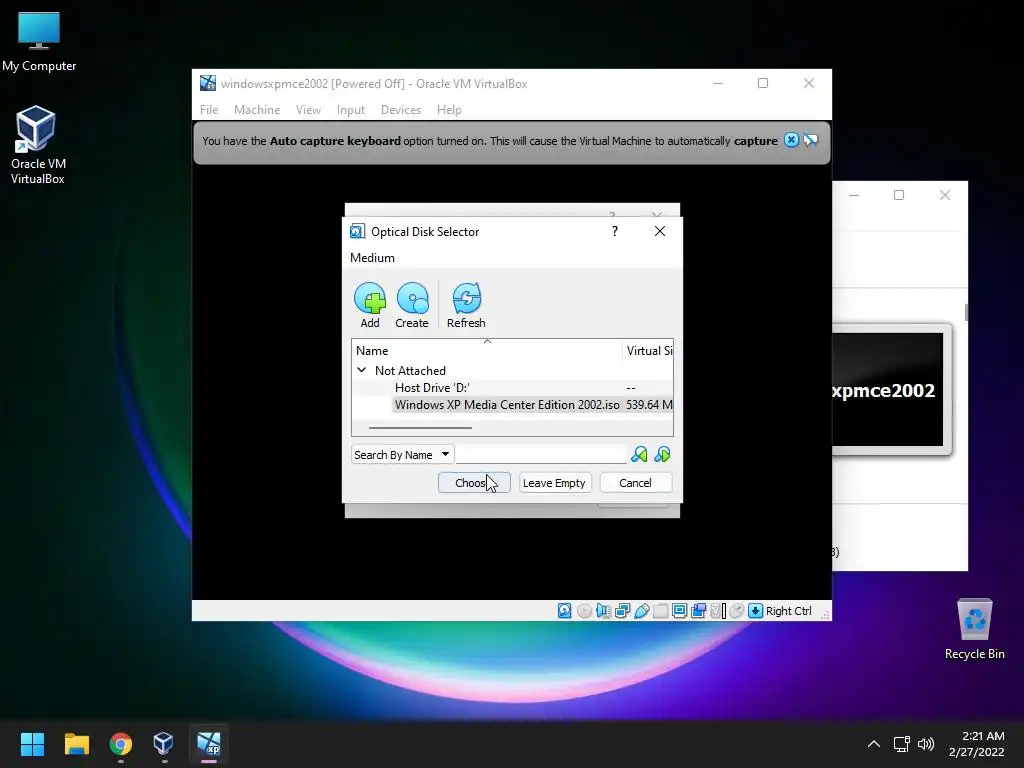Click the volume speaker tray icon
The height and width of the screenshot is (768, 1024).
click(x=925, y=744)
